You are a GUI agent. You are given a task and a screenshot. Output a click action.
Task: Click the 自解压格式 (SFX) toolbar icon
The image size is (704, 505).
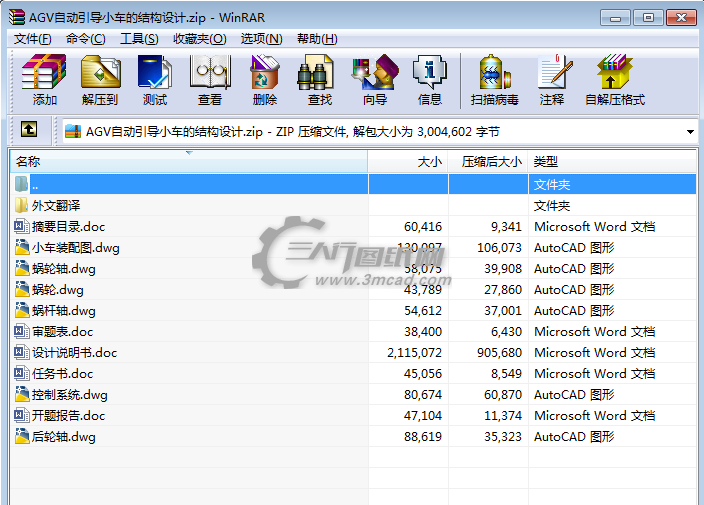615,71
